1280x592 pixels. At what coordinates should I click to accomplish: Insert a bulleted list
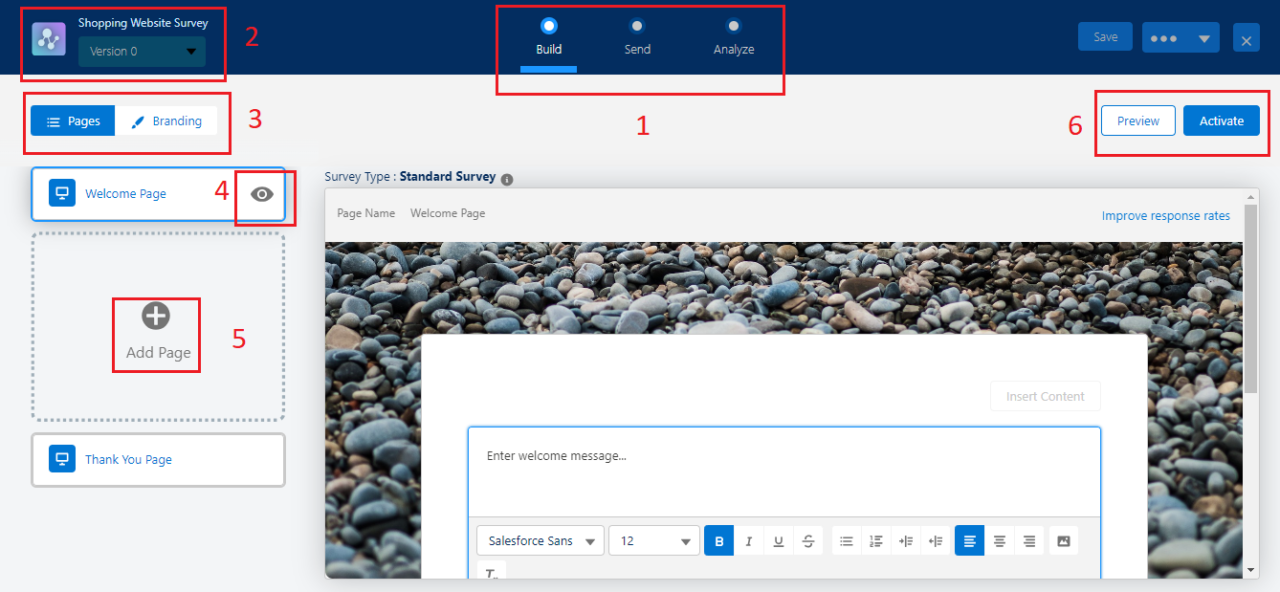point(846,540)
